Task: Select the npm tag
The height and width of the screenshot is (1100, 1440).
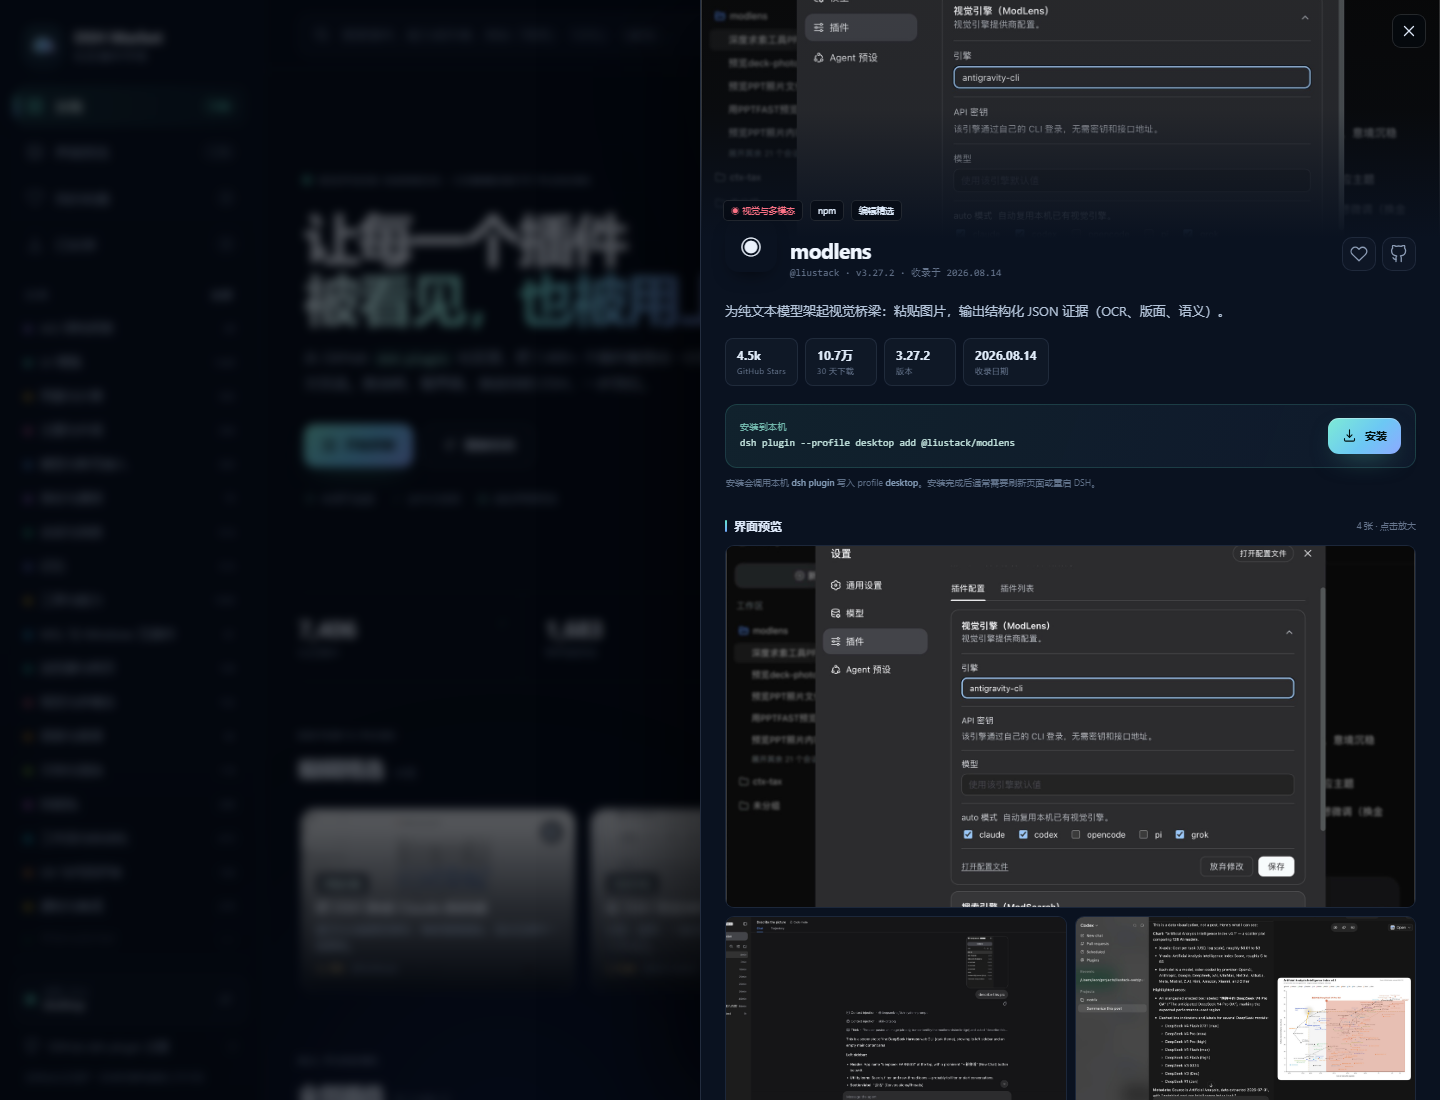Action: click(x=827, y=211)
